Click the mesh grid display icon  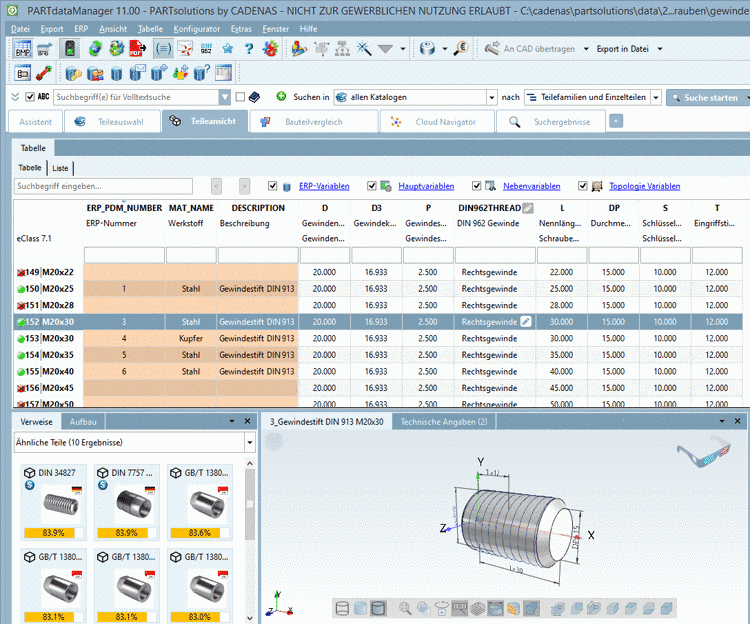pos(477,608)
